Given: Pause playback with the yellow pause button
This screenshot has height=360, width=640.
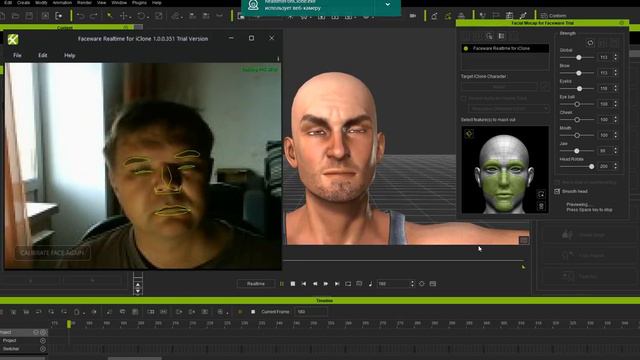Looking at the screenshot, I should [x=281, y=284].
